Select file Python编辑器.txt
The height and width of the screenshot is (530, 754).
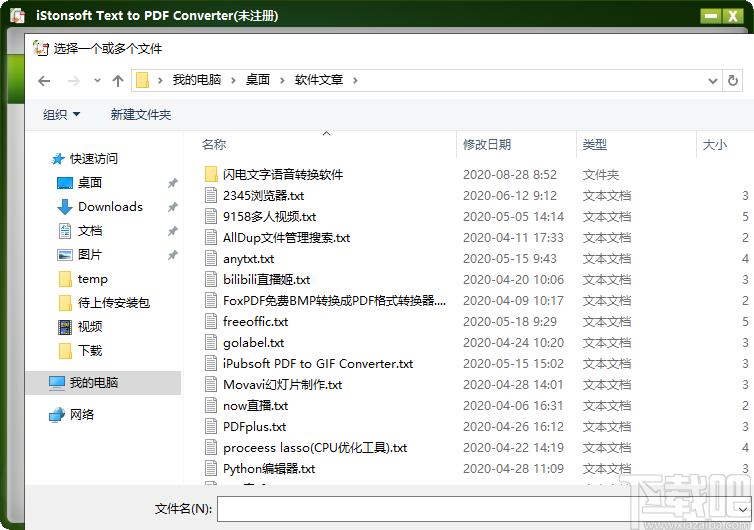click(x=269, y=469)
